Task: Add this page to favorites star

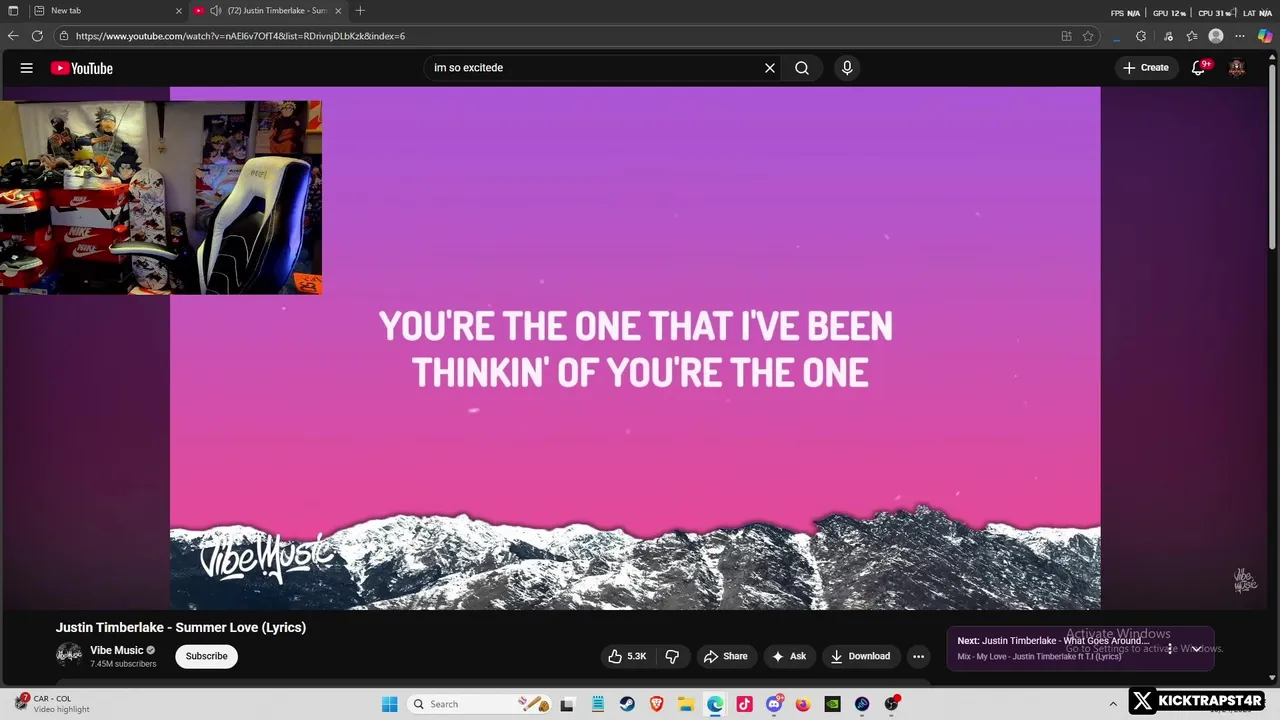Action: tap(1088, 36)
